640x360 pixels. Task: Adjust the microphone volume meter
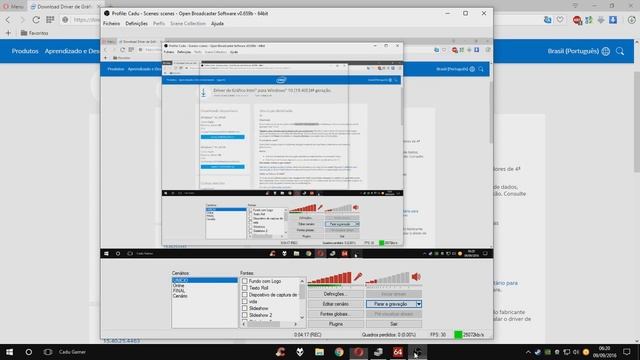coord(330,278)
